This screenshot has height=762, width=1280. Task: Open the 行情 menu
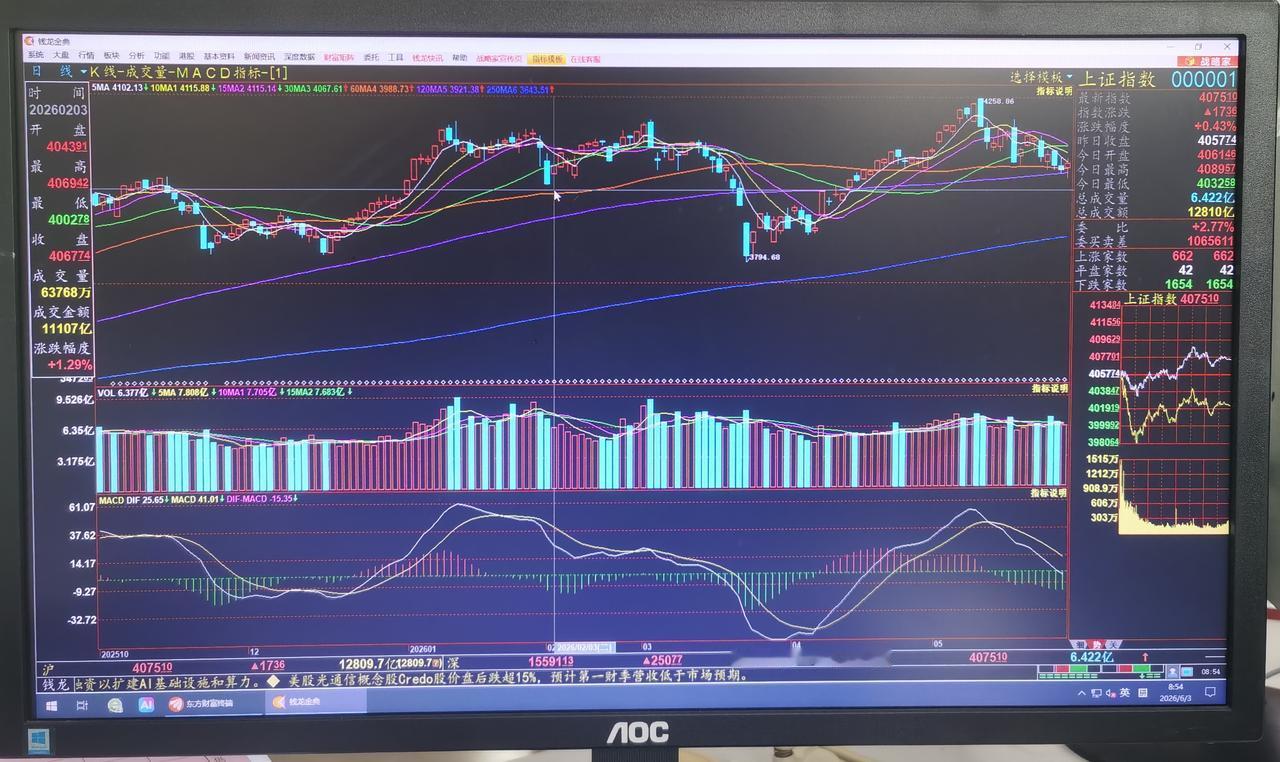(x=86, y=57)
